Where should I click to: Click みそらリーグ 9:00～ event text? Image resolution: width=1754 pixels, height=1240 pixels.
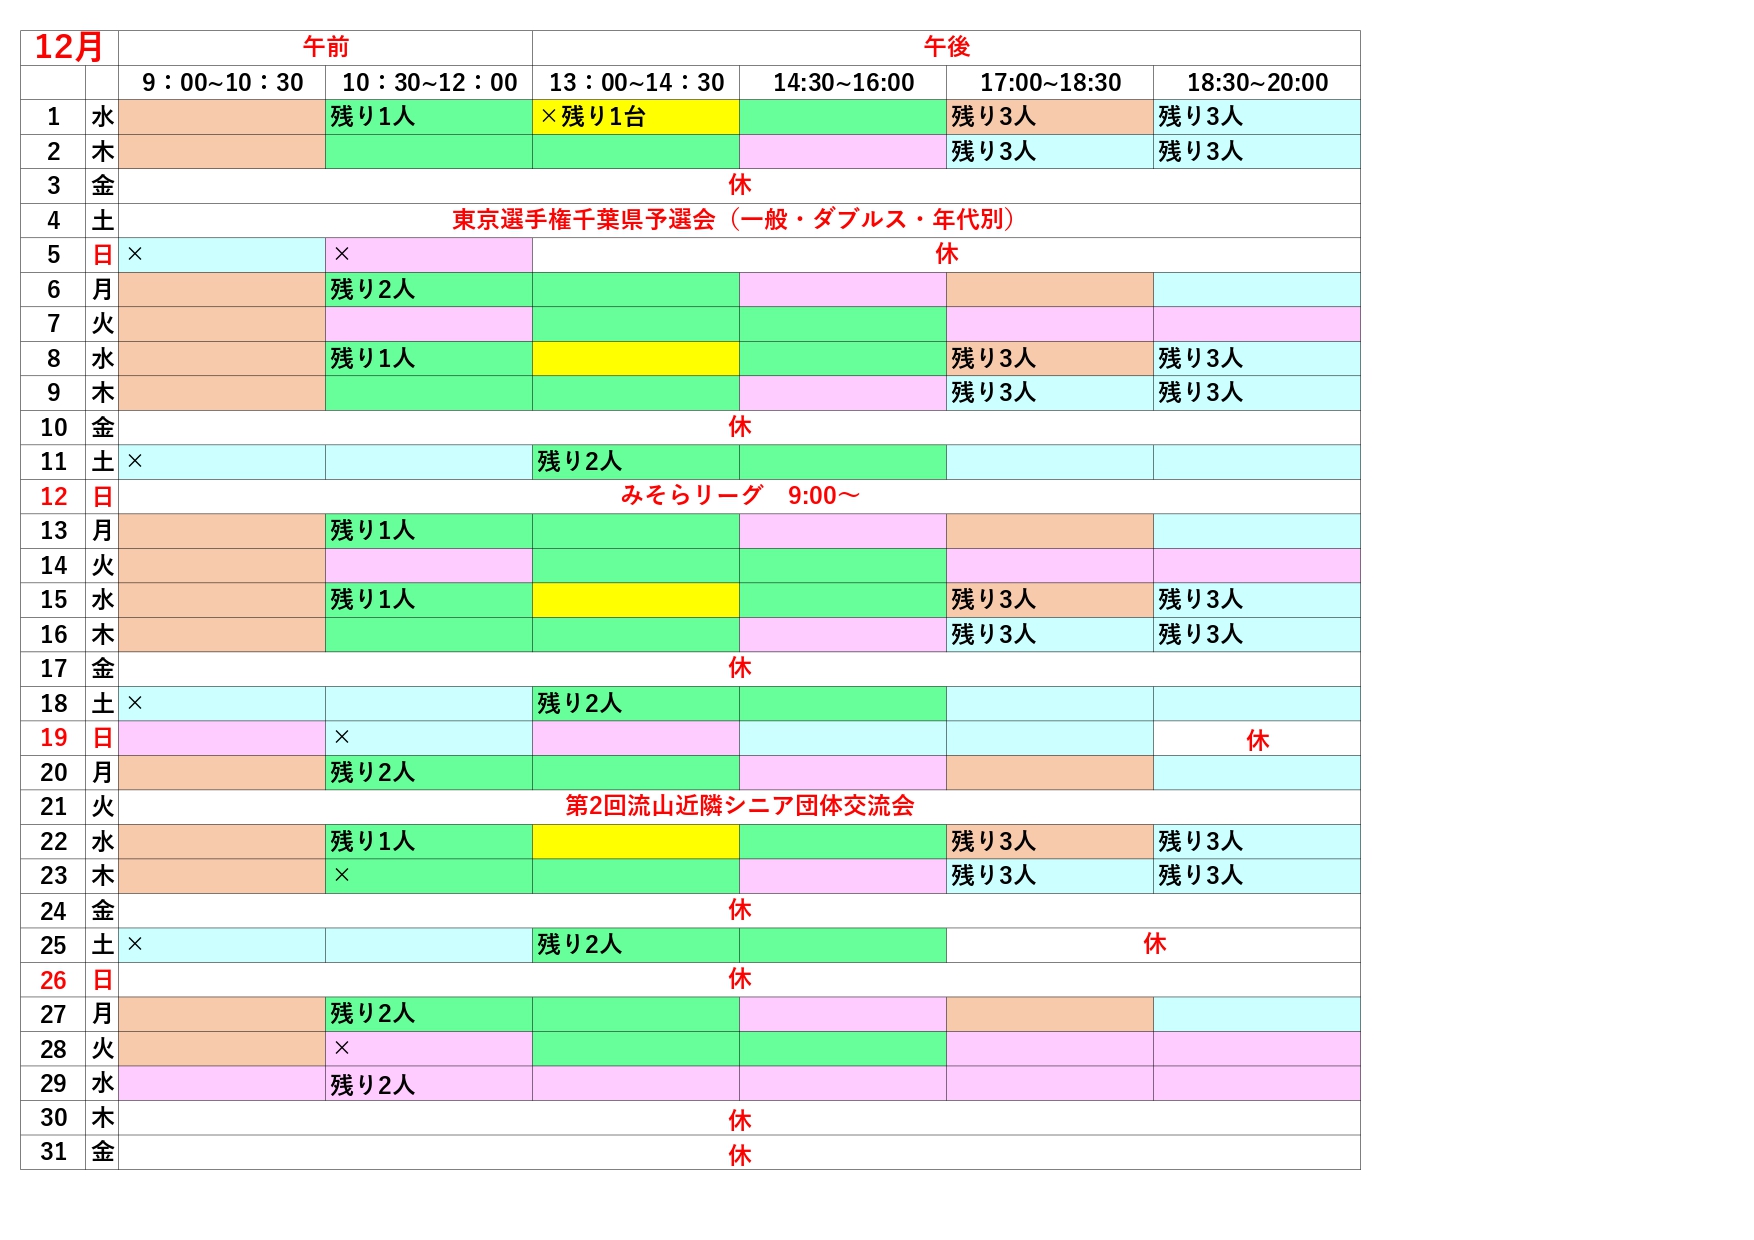pos(740,495)
